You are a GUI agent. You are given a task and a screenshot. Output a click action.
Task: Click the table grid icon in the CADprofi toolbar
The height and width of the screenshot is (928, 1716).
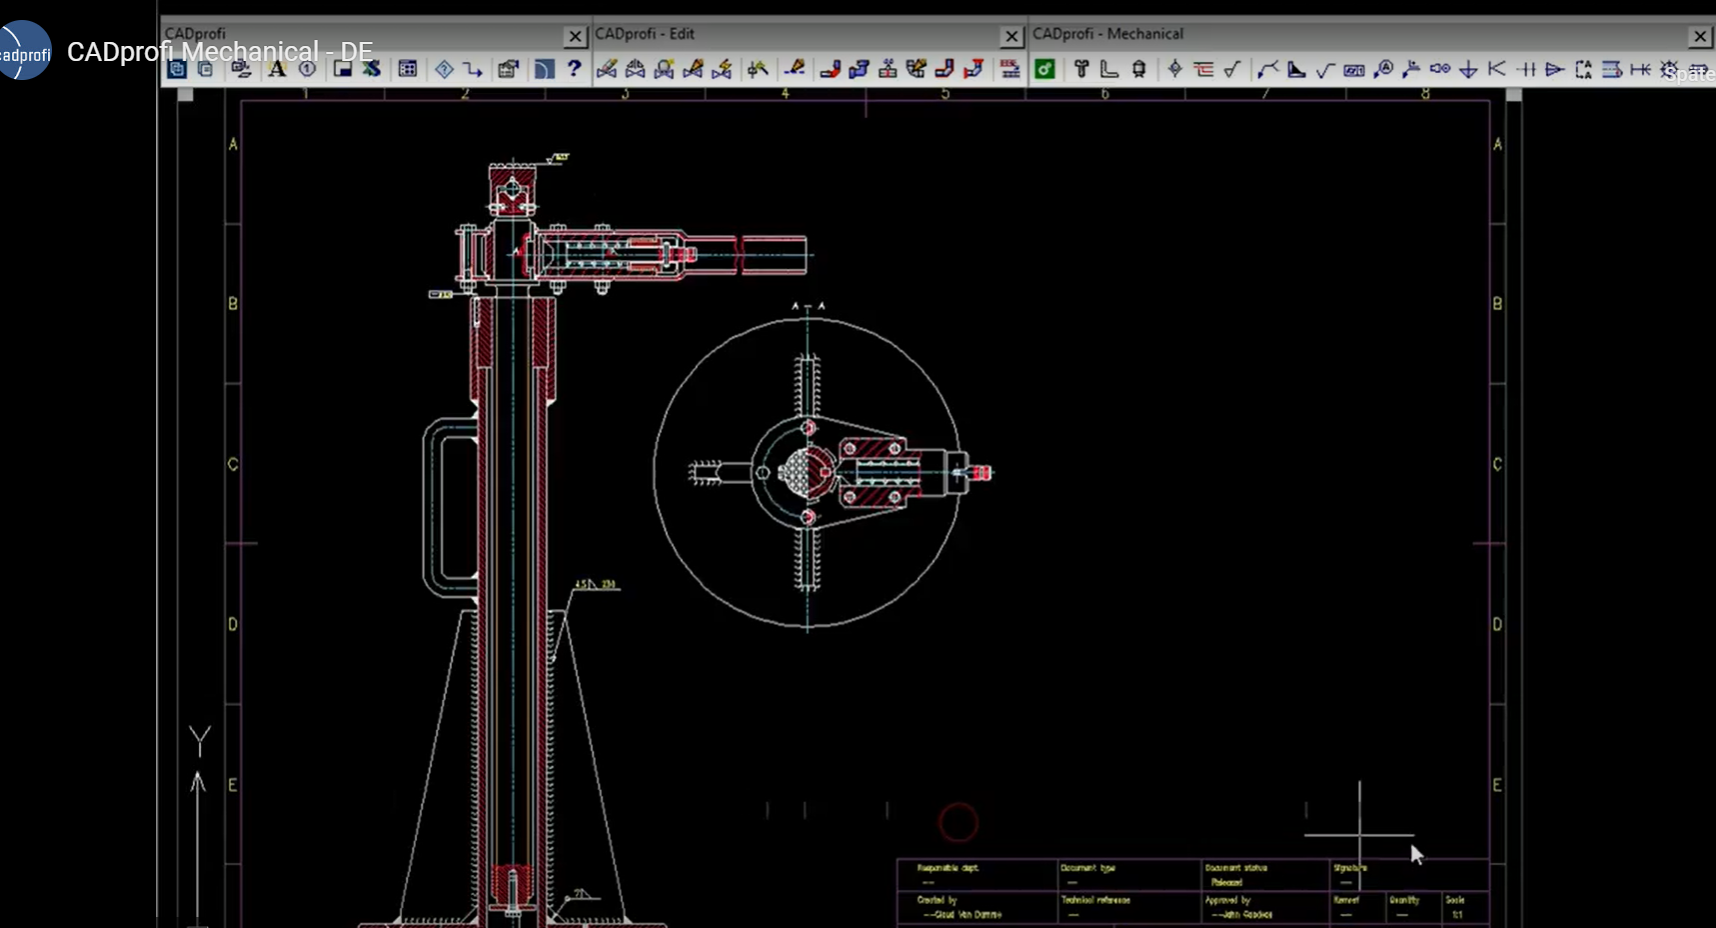[x=407, y=69]
